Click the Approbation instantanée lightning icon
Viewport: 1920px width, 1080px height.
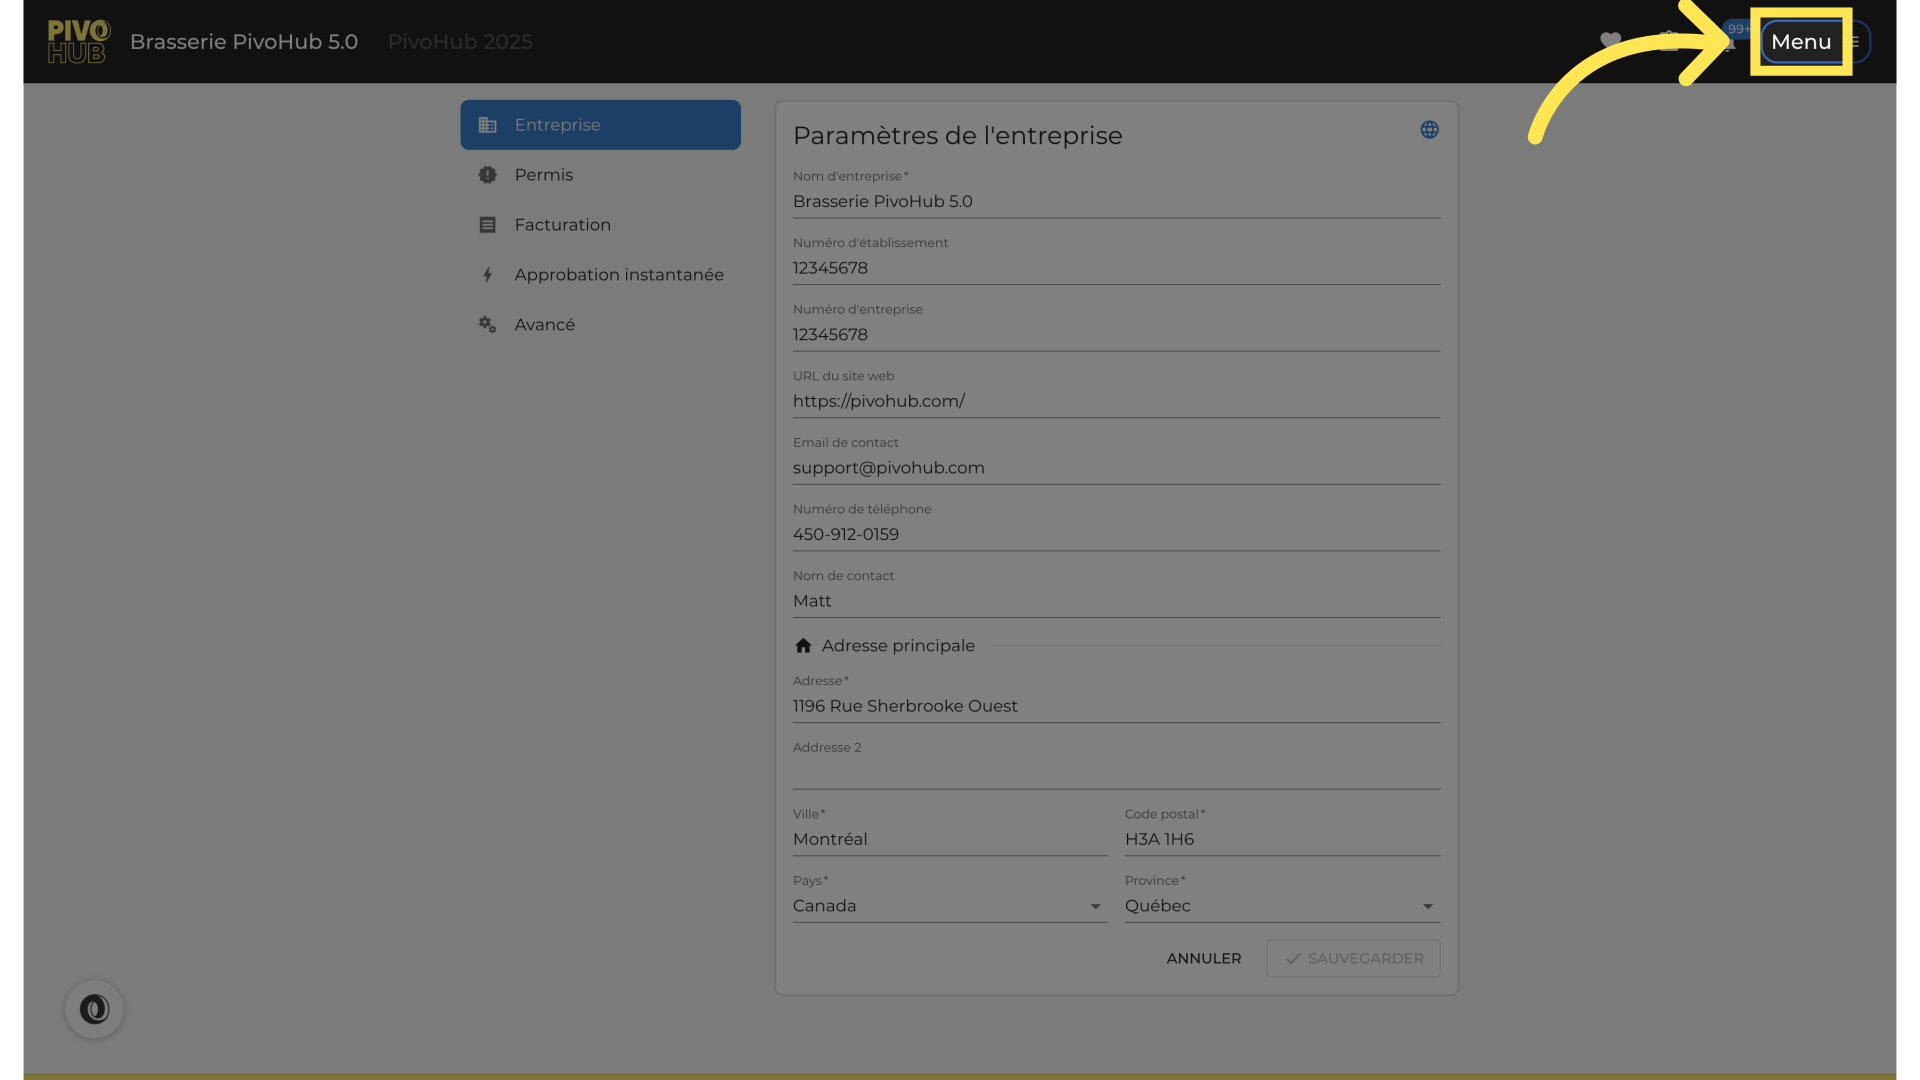tap(487, 275)
